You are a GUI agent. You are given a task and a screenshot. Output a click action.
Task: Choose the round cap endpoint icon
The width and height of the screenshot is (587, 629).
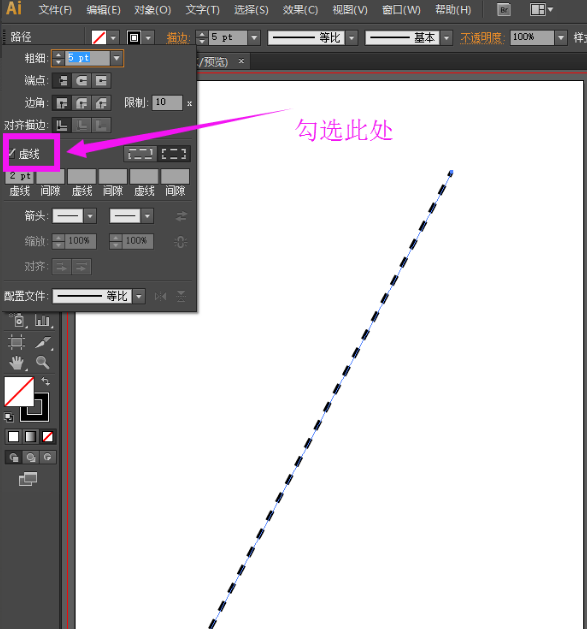tap(82, 81)
